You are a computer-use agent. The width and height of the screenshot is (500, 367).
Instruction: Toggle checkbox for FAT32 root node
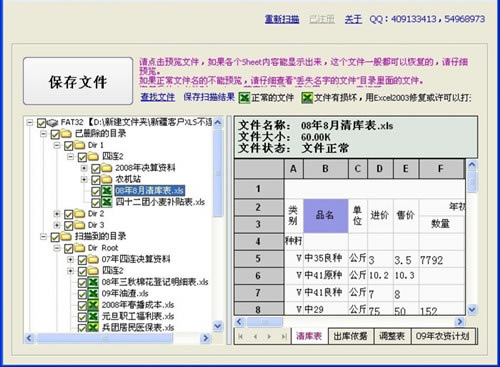pos(42,123)
